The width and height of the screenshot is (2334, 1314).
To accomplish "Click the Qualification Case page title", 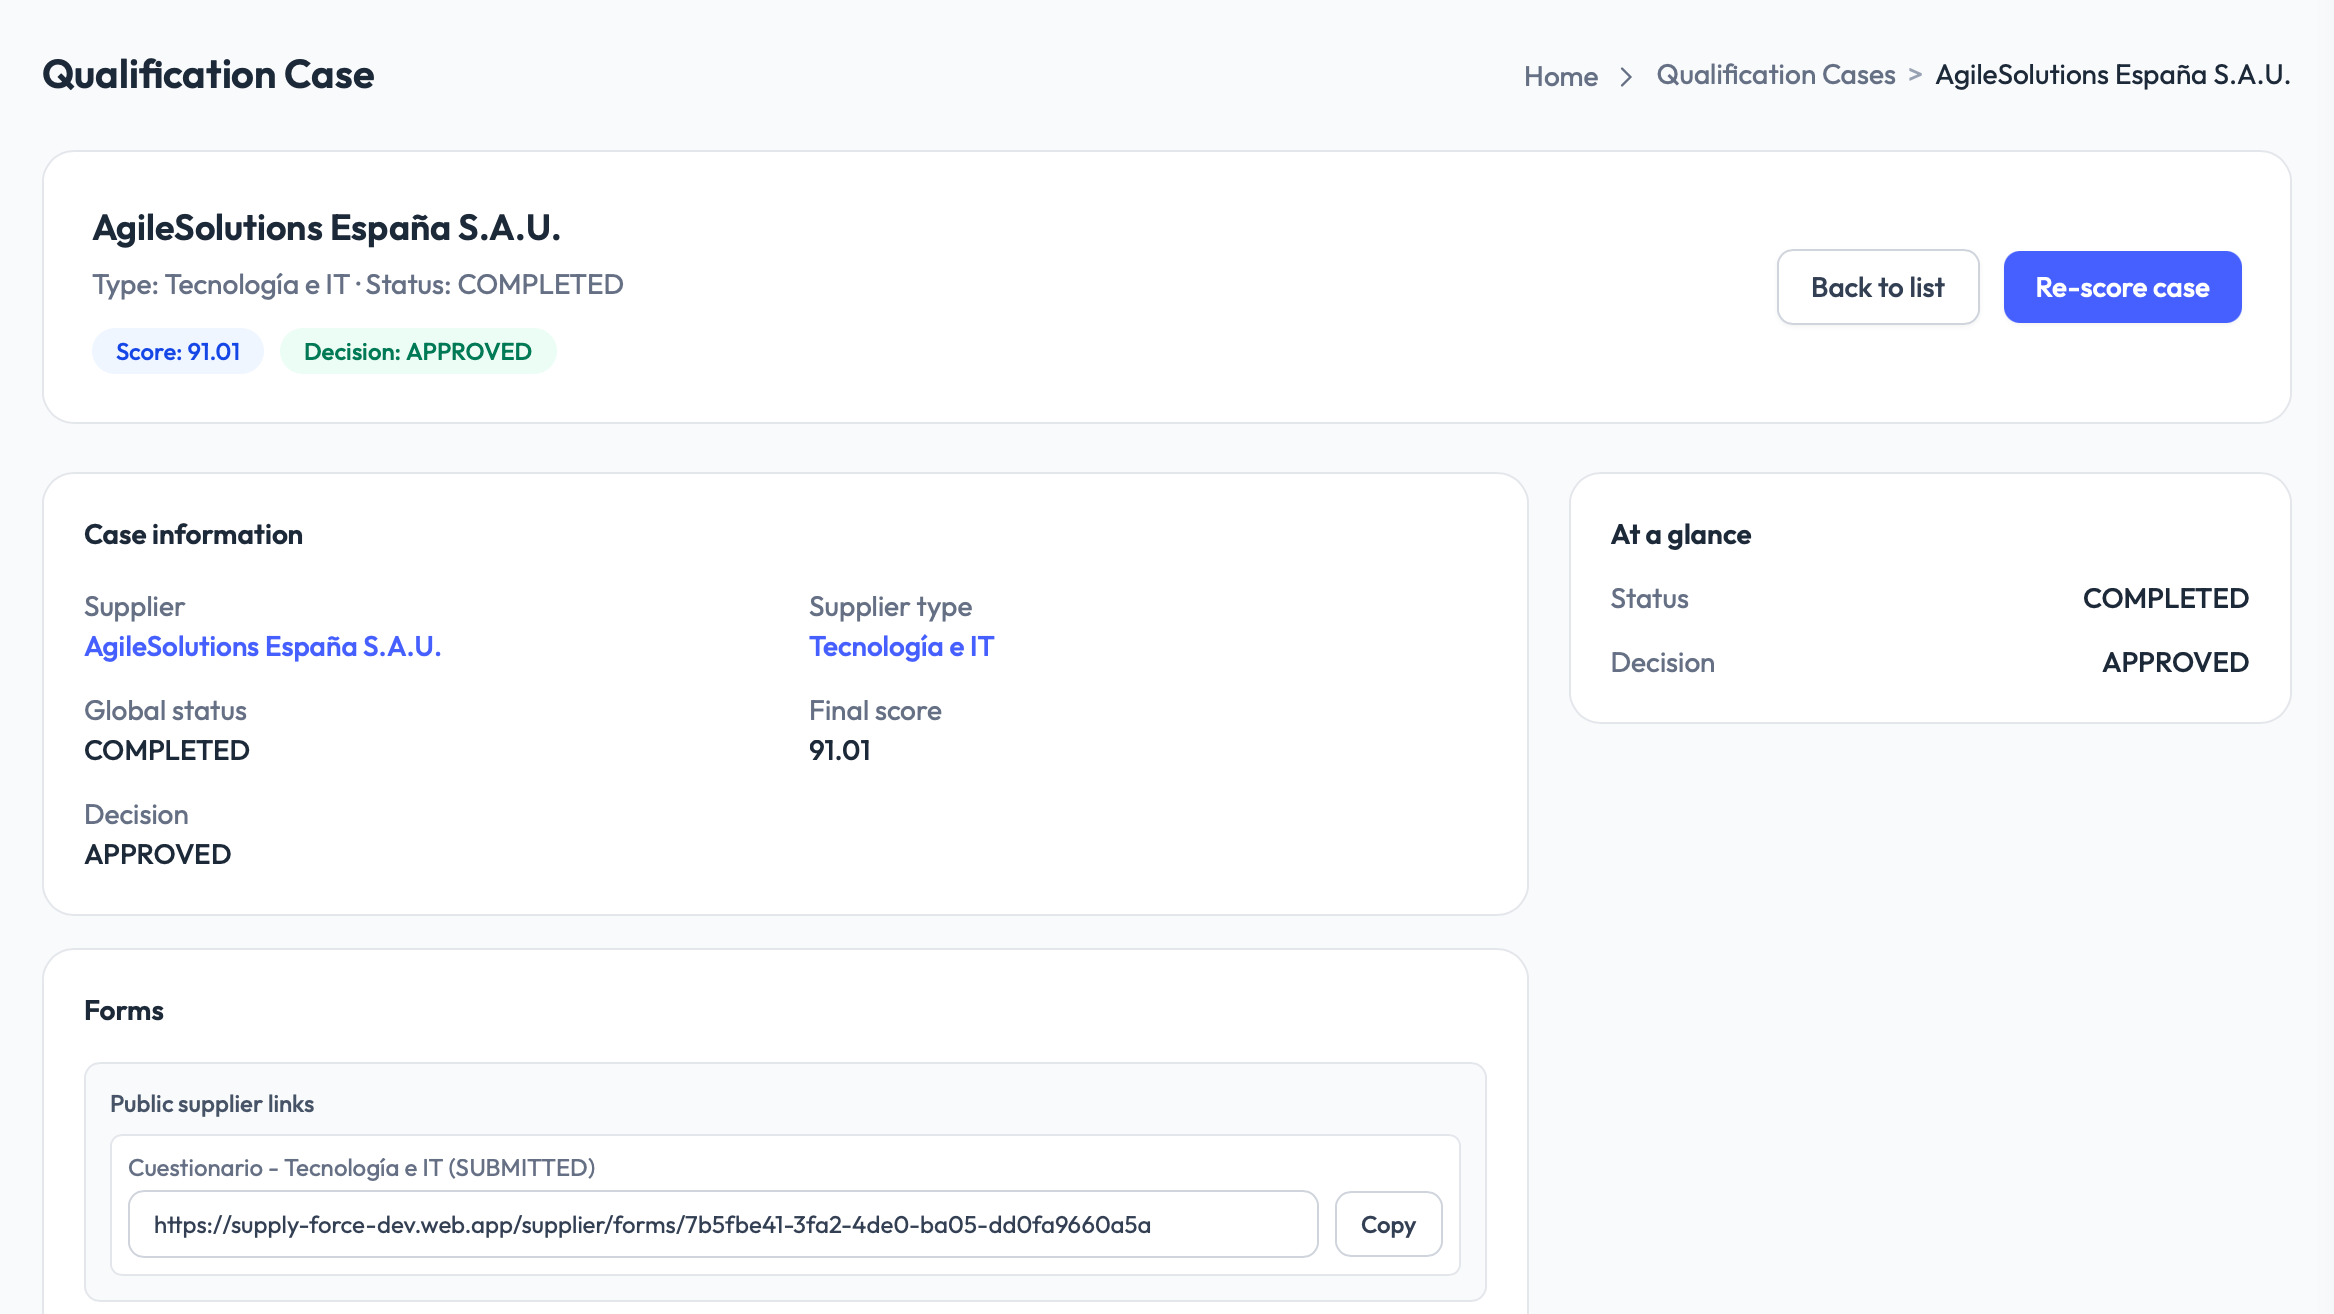I will click(208, 75).
